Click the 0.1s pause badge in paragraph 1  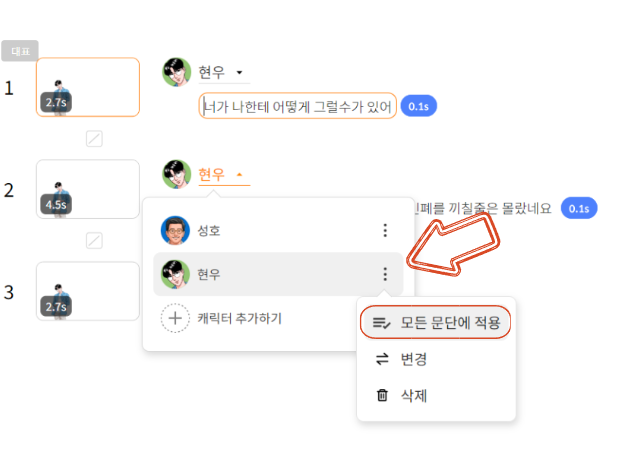[419, 106]
